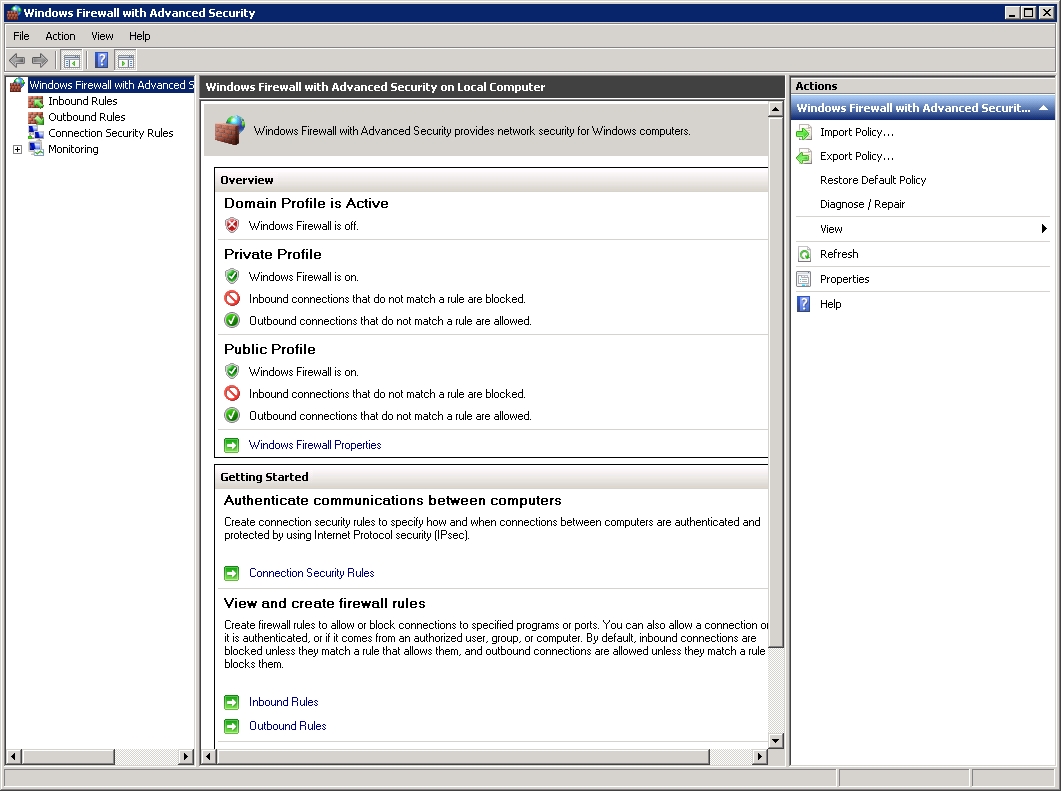Follow the Outbound Rules link in Getting Started

click(288, 725)
